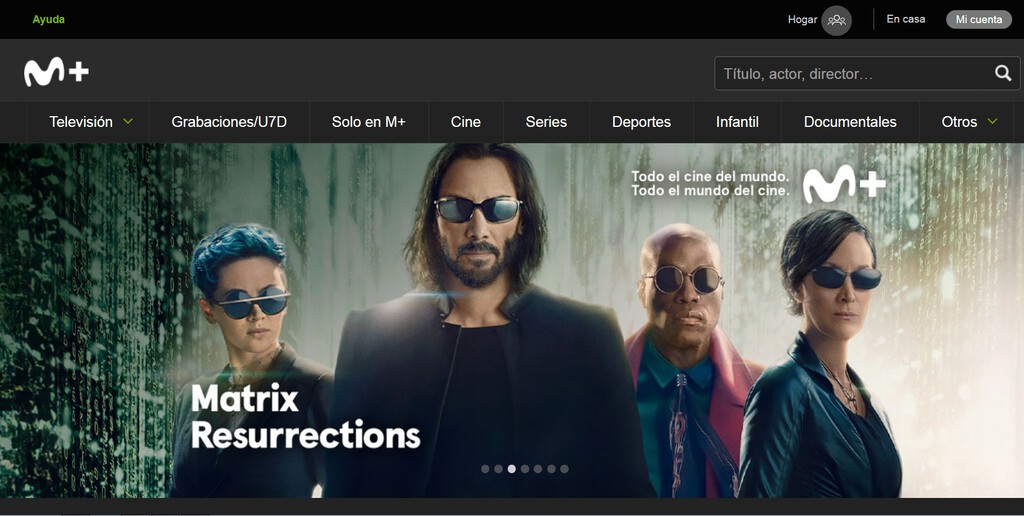The height and width of the screenshot is (516, 1024).
Task: Open the Cine menu item
Action: 466,122
